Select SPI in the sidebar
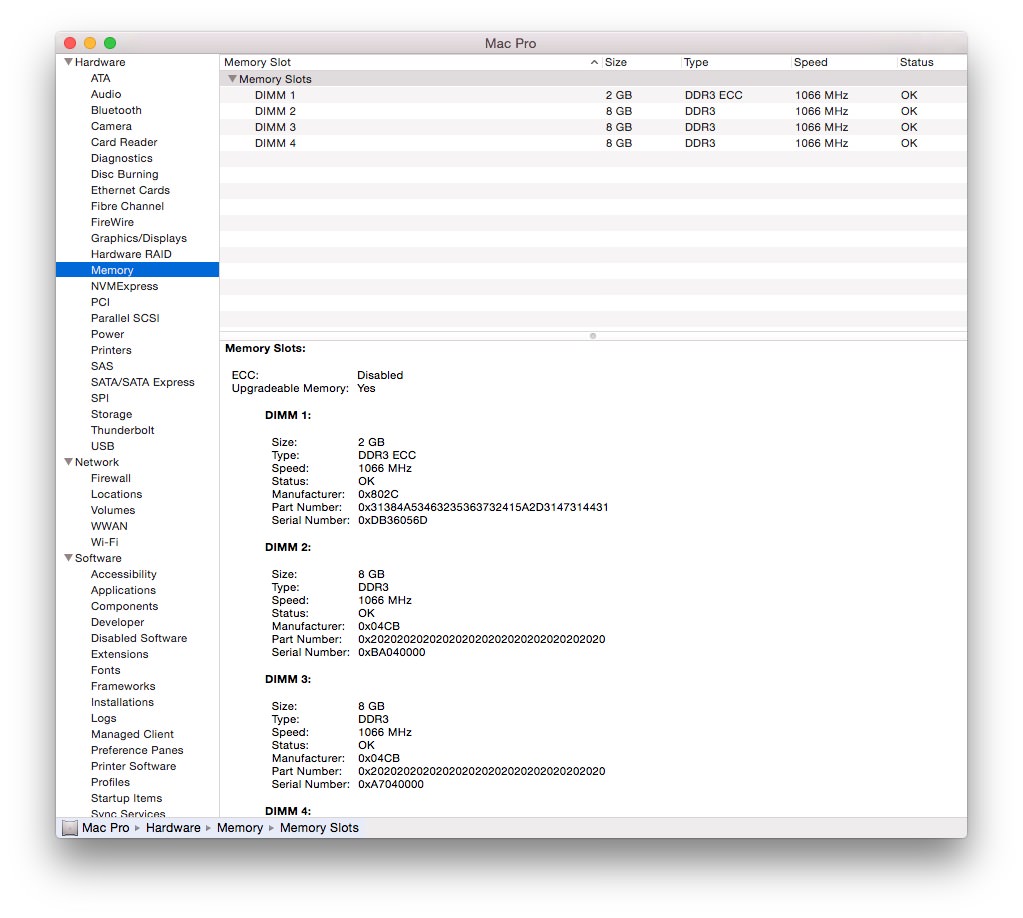Image resolution: width=1023 pixels, height=918 pixels. point(100,398)
